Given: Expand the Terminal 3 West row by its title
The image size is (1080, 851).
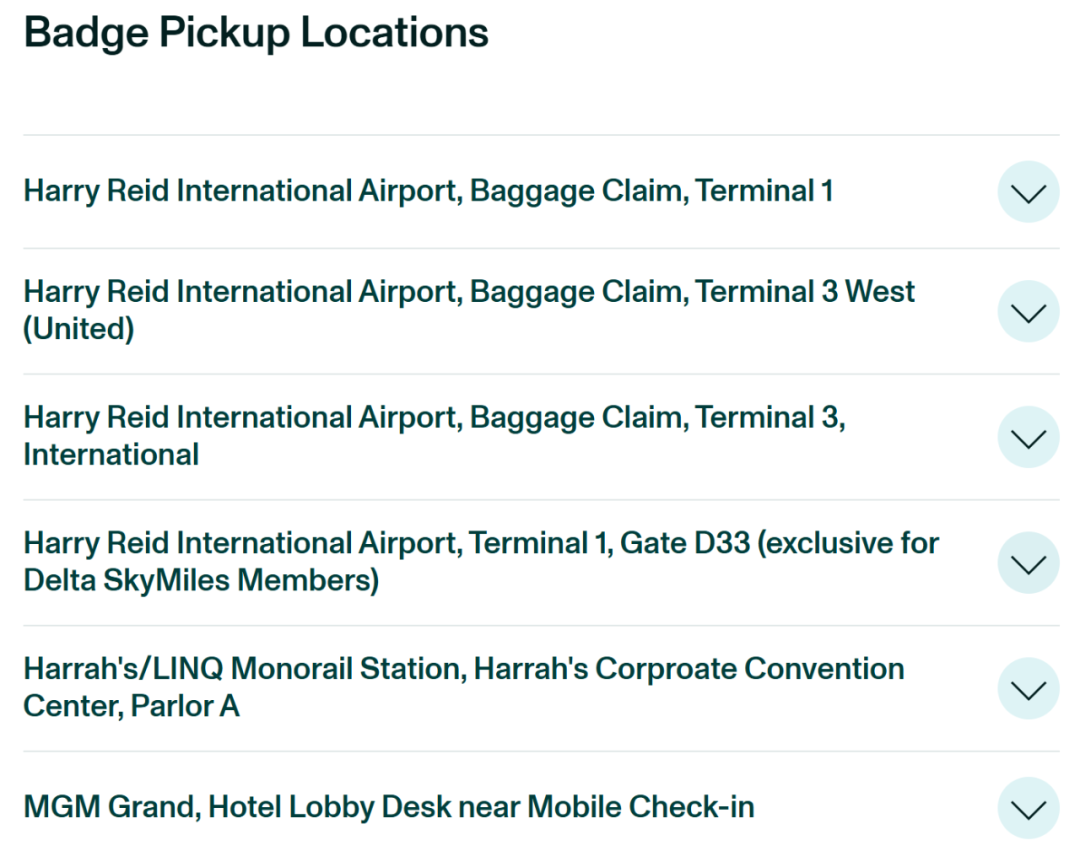Looking at the screenshot, I should pyautogui.click(x=468, y=292).
